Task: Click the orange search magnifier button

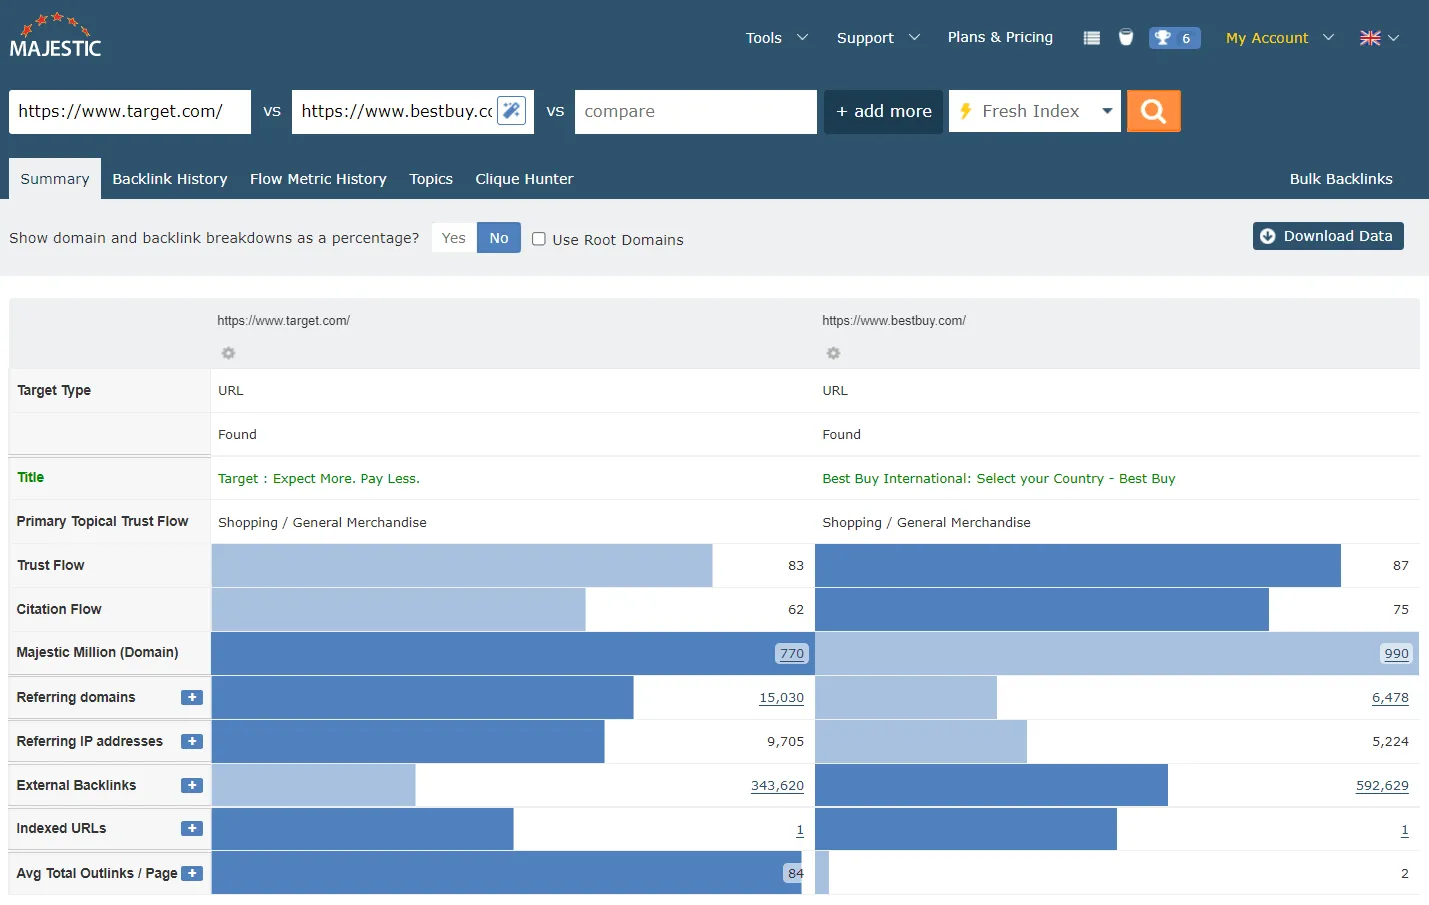Action: (1153, 111)
